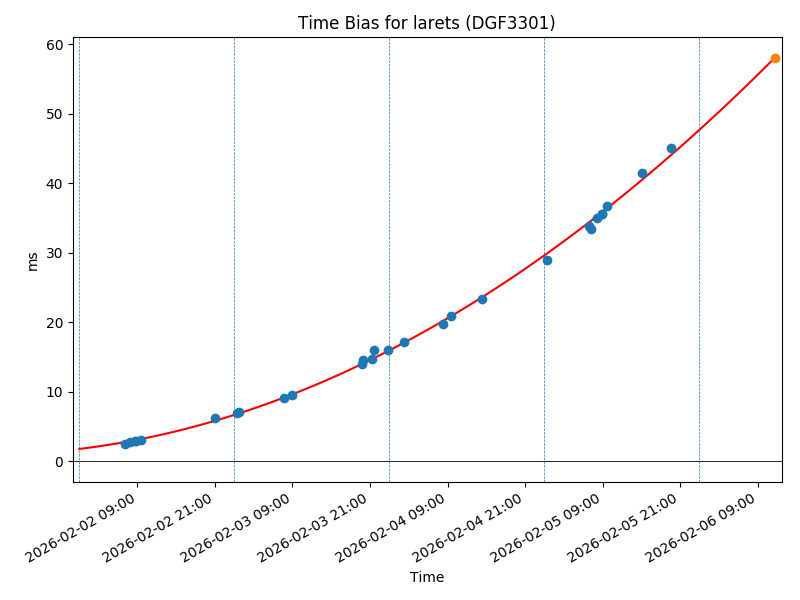
Task: Click the blue data point near 29 ms
Action: coord(547,260)
